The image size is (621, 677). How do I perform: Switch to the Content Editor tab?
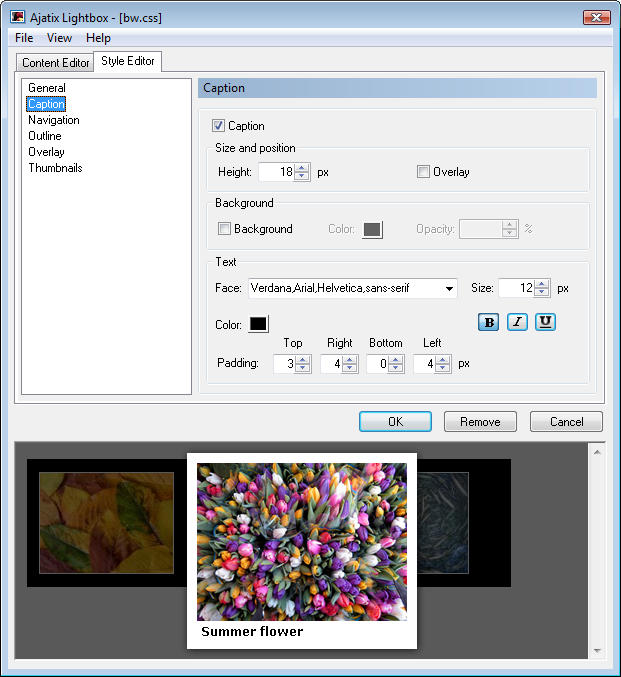pyautogui.click(x=55, y=63)
